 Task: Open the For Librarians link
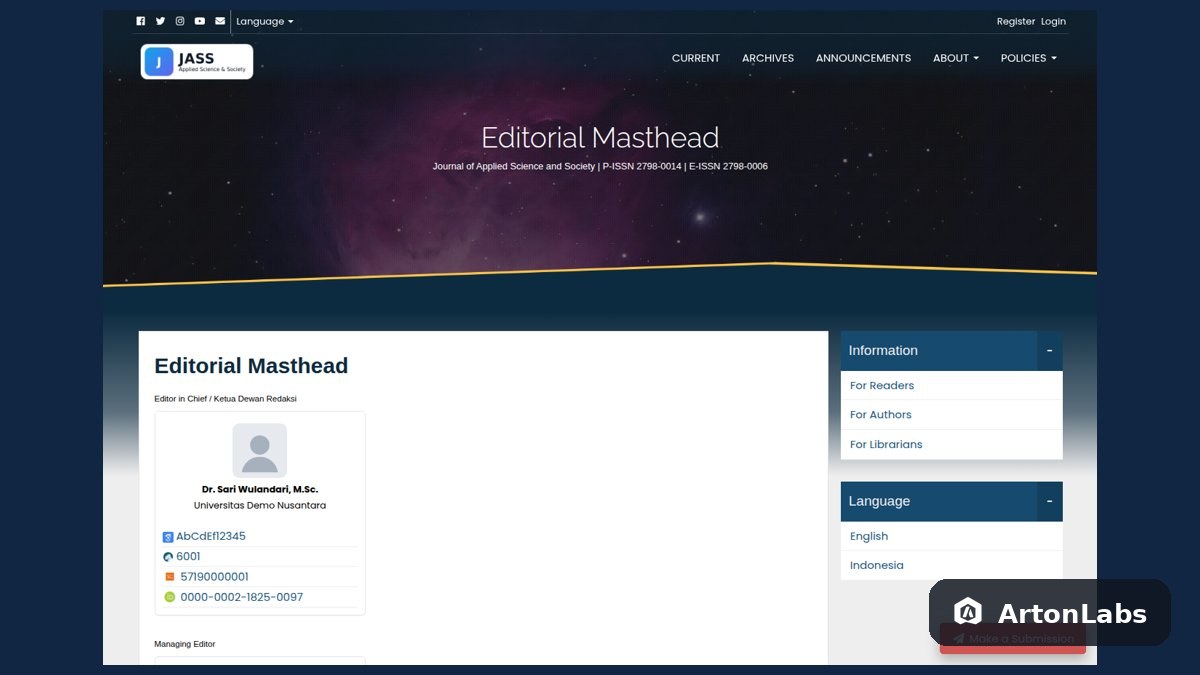coord(886,444)
